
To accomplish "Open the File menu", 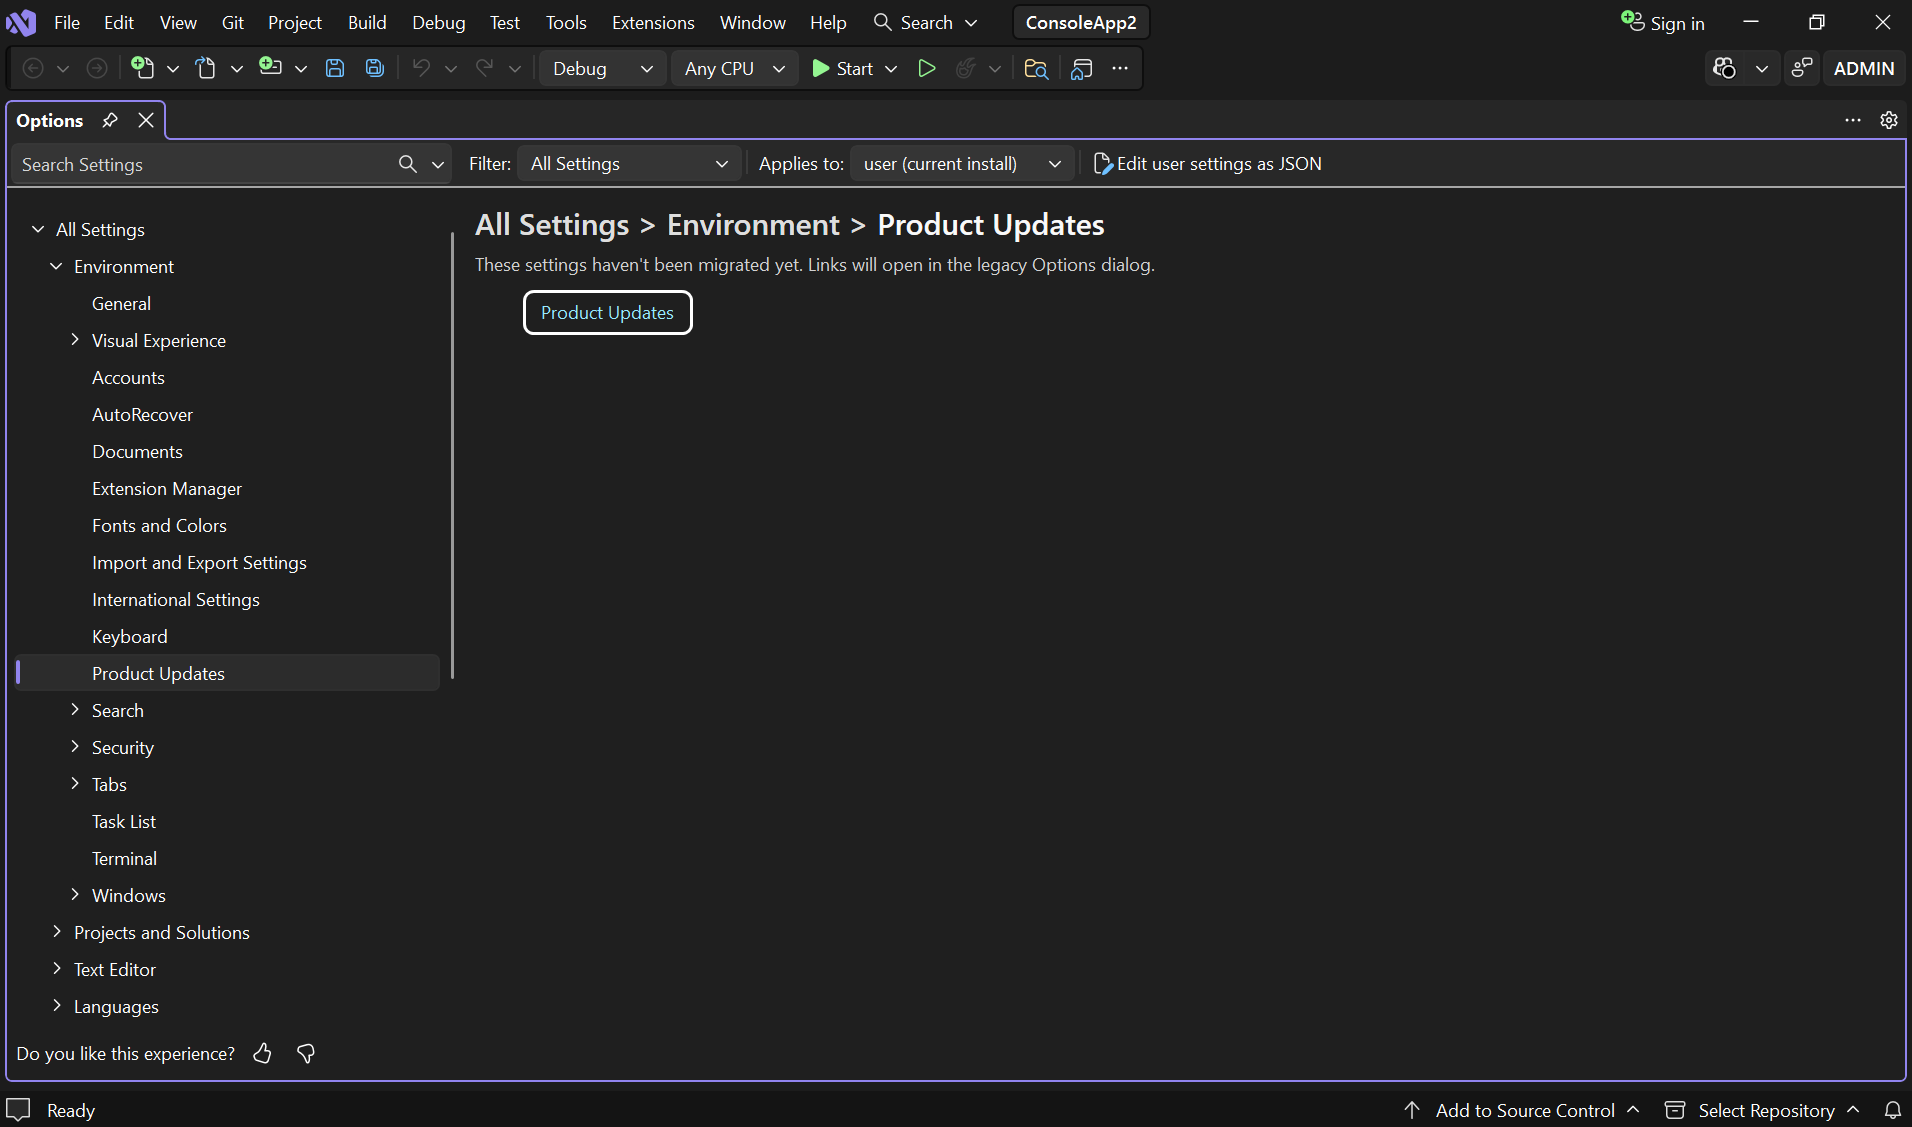I will pos(67,22).
